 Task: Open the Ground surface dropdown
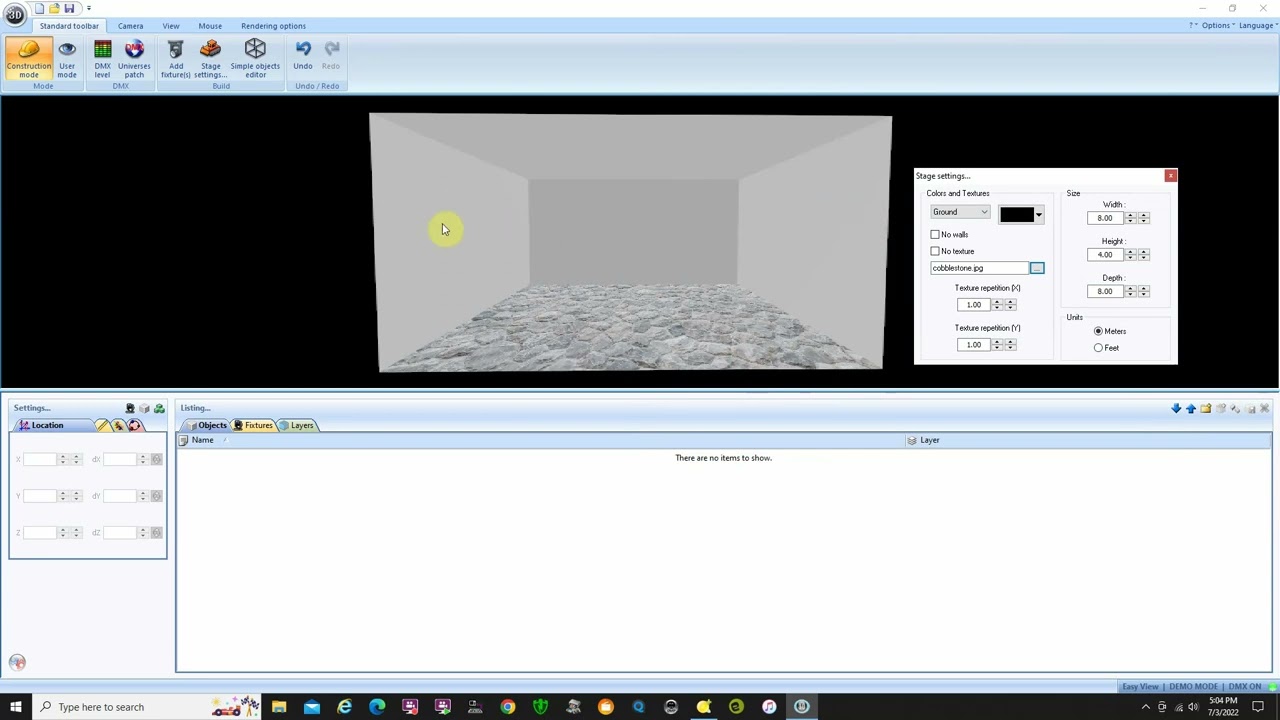[960, 212]
